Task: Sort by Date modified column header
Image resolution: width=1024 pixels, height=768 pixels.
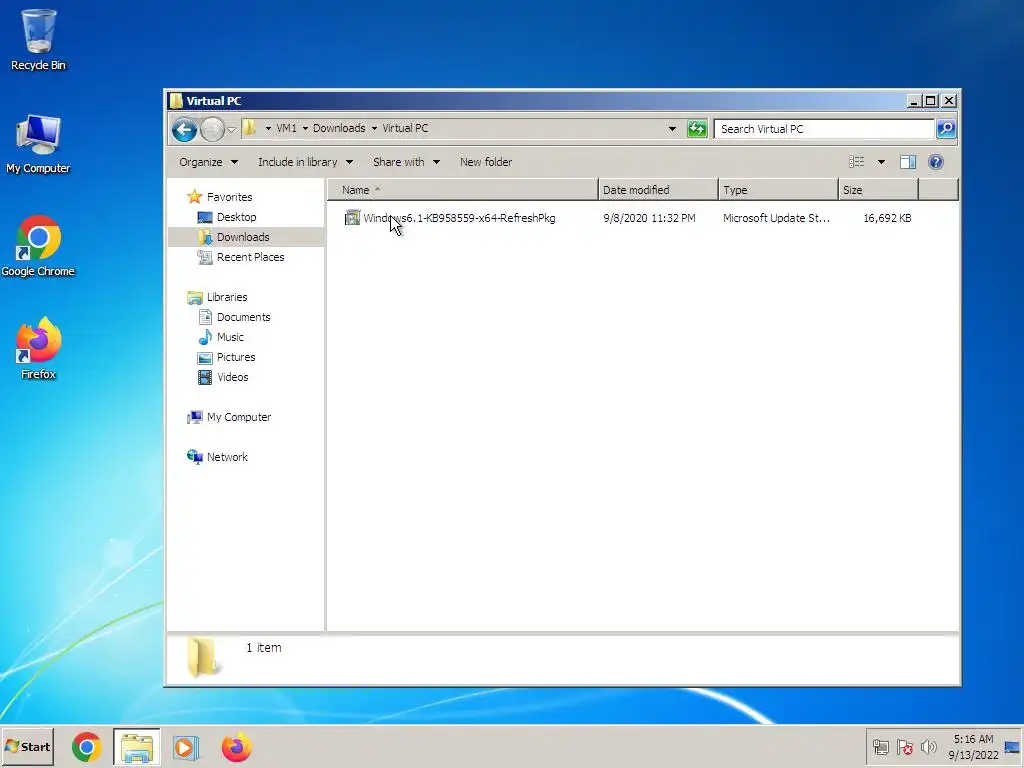Action: click(658, 190)
